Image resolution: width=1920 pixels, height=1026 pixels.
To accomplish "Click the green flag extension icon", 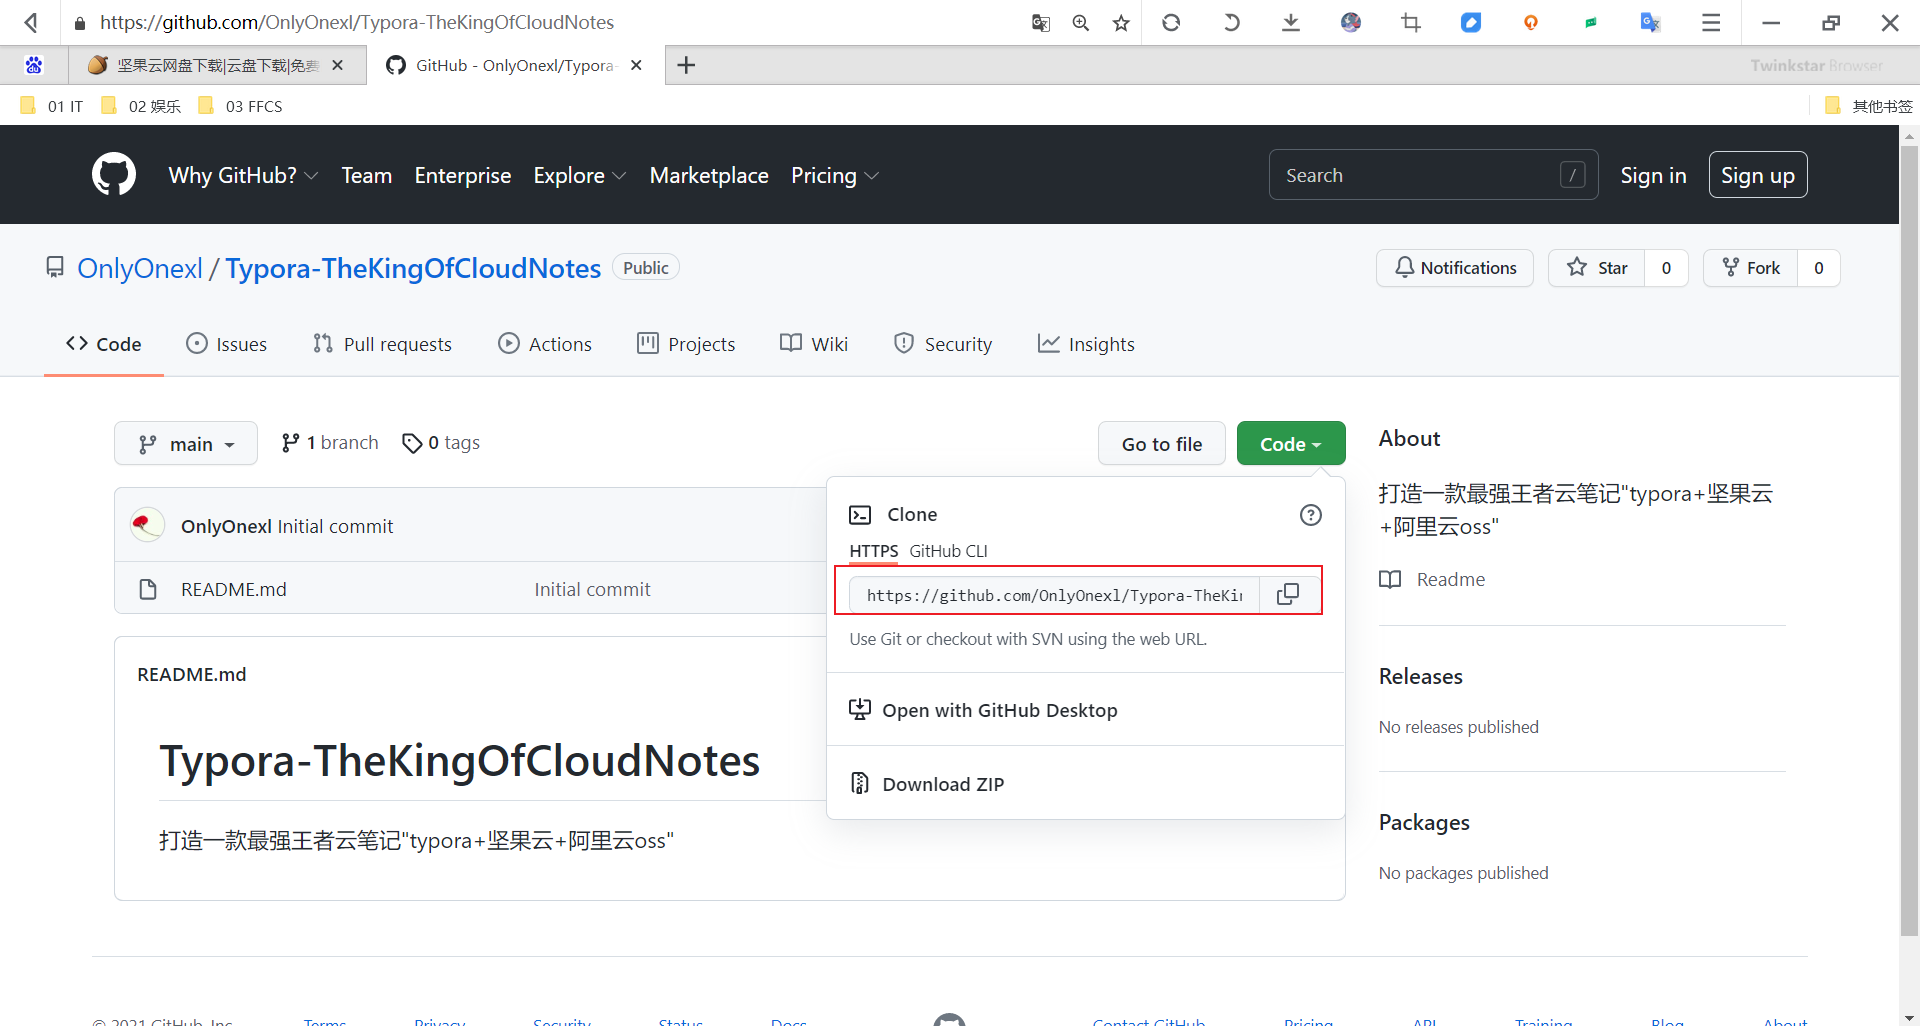I will coord(1591,22).
